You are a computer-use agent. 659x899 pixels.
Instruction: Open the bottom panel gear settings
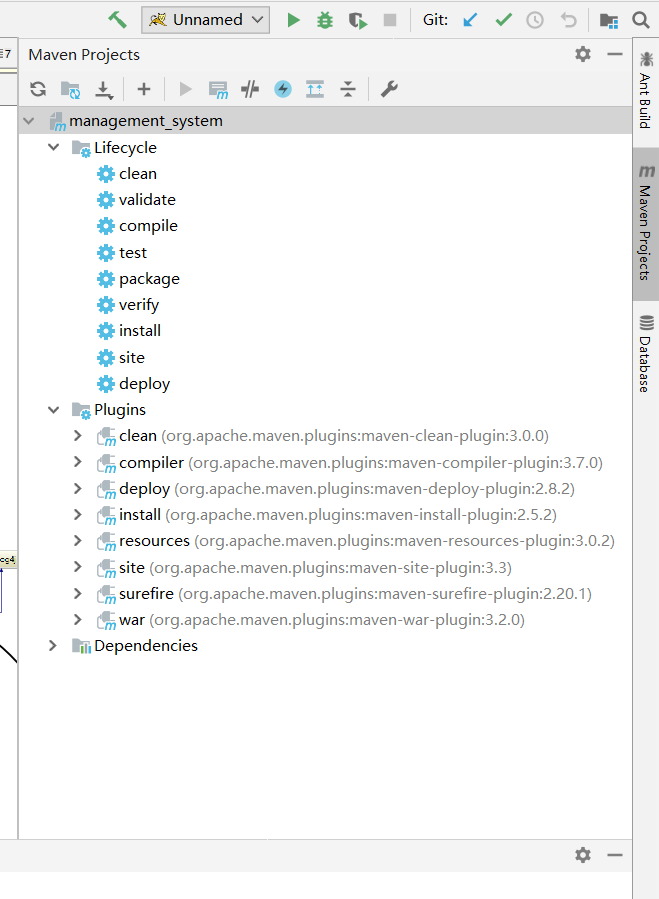583,855
